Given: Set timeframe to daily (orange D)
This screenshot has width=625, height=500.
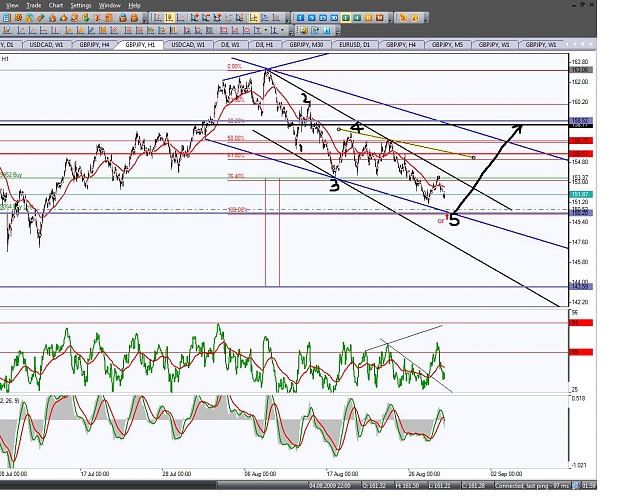Looking at the screenshot, I should (x=368, y=18).
